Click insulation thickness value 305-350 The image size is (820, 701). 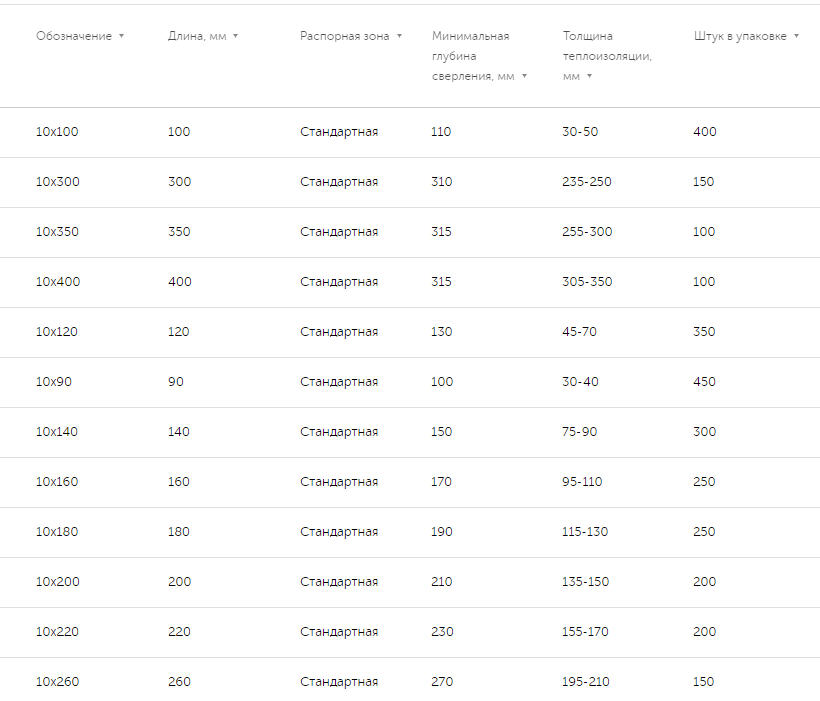pos(587,282)
